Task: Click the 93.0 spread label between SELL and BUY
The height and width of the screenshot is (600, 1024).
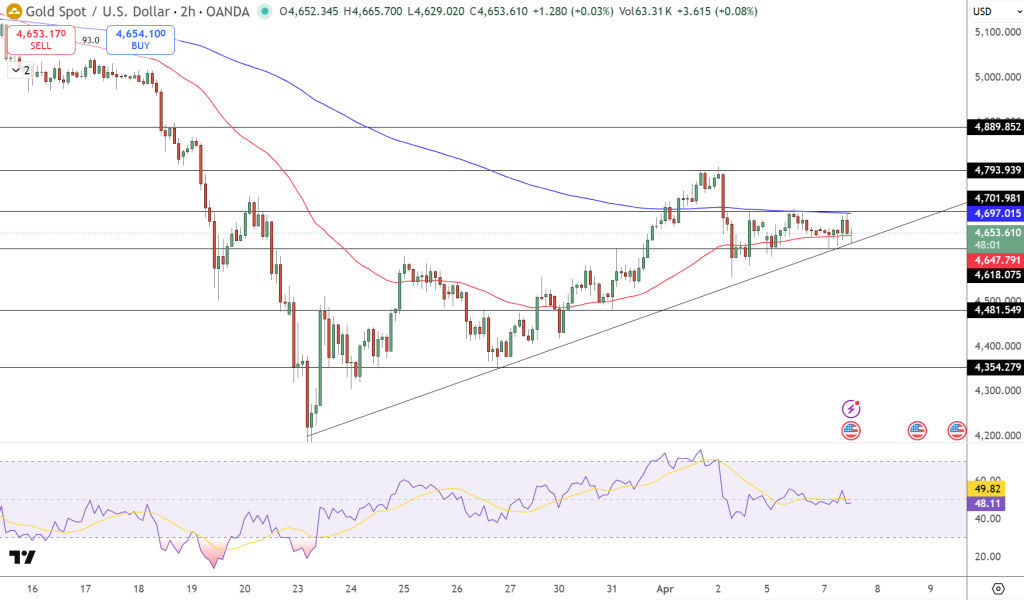Action: (89, 41)
